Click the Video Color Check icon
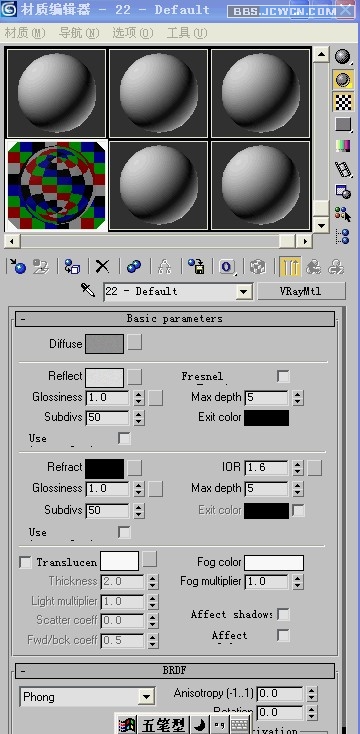 tap(343, 147)
